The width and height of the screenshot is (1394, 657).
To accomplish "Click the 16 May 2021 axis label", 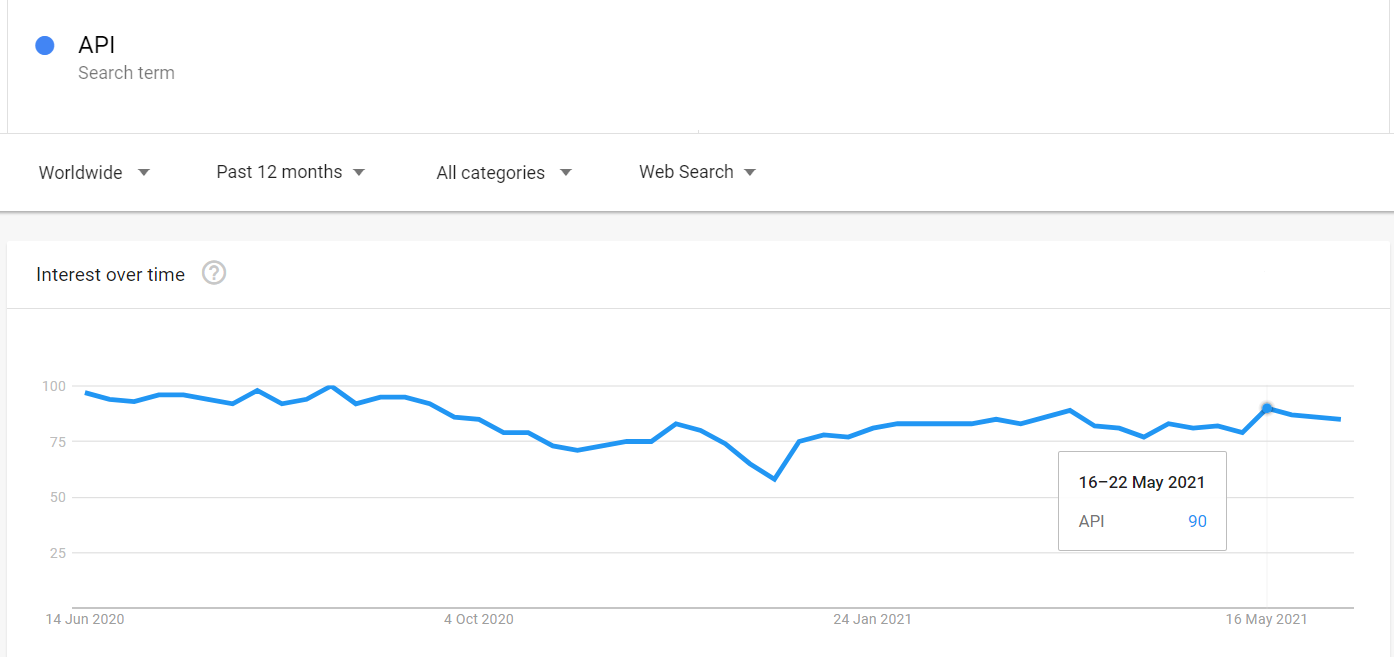I will point(1267,620).
